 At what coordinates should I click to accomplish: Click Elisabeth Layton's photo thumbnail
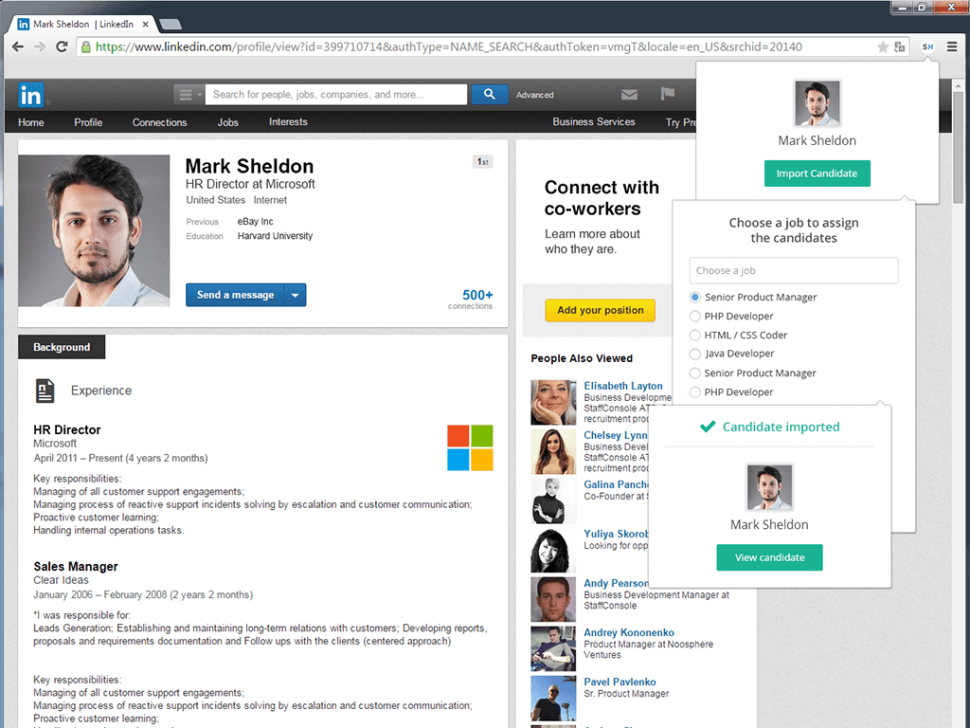click(553, 403)
